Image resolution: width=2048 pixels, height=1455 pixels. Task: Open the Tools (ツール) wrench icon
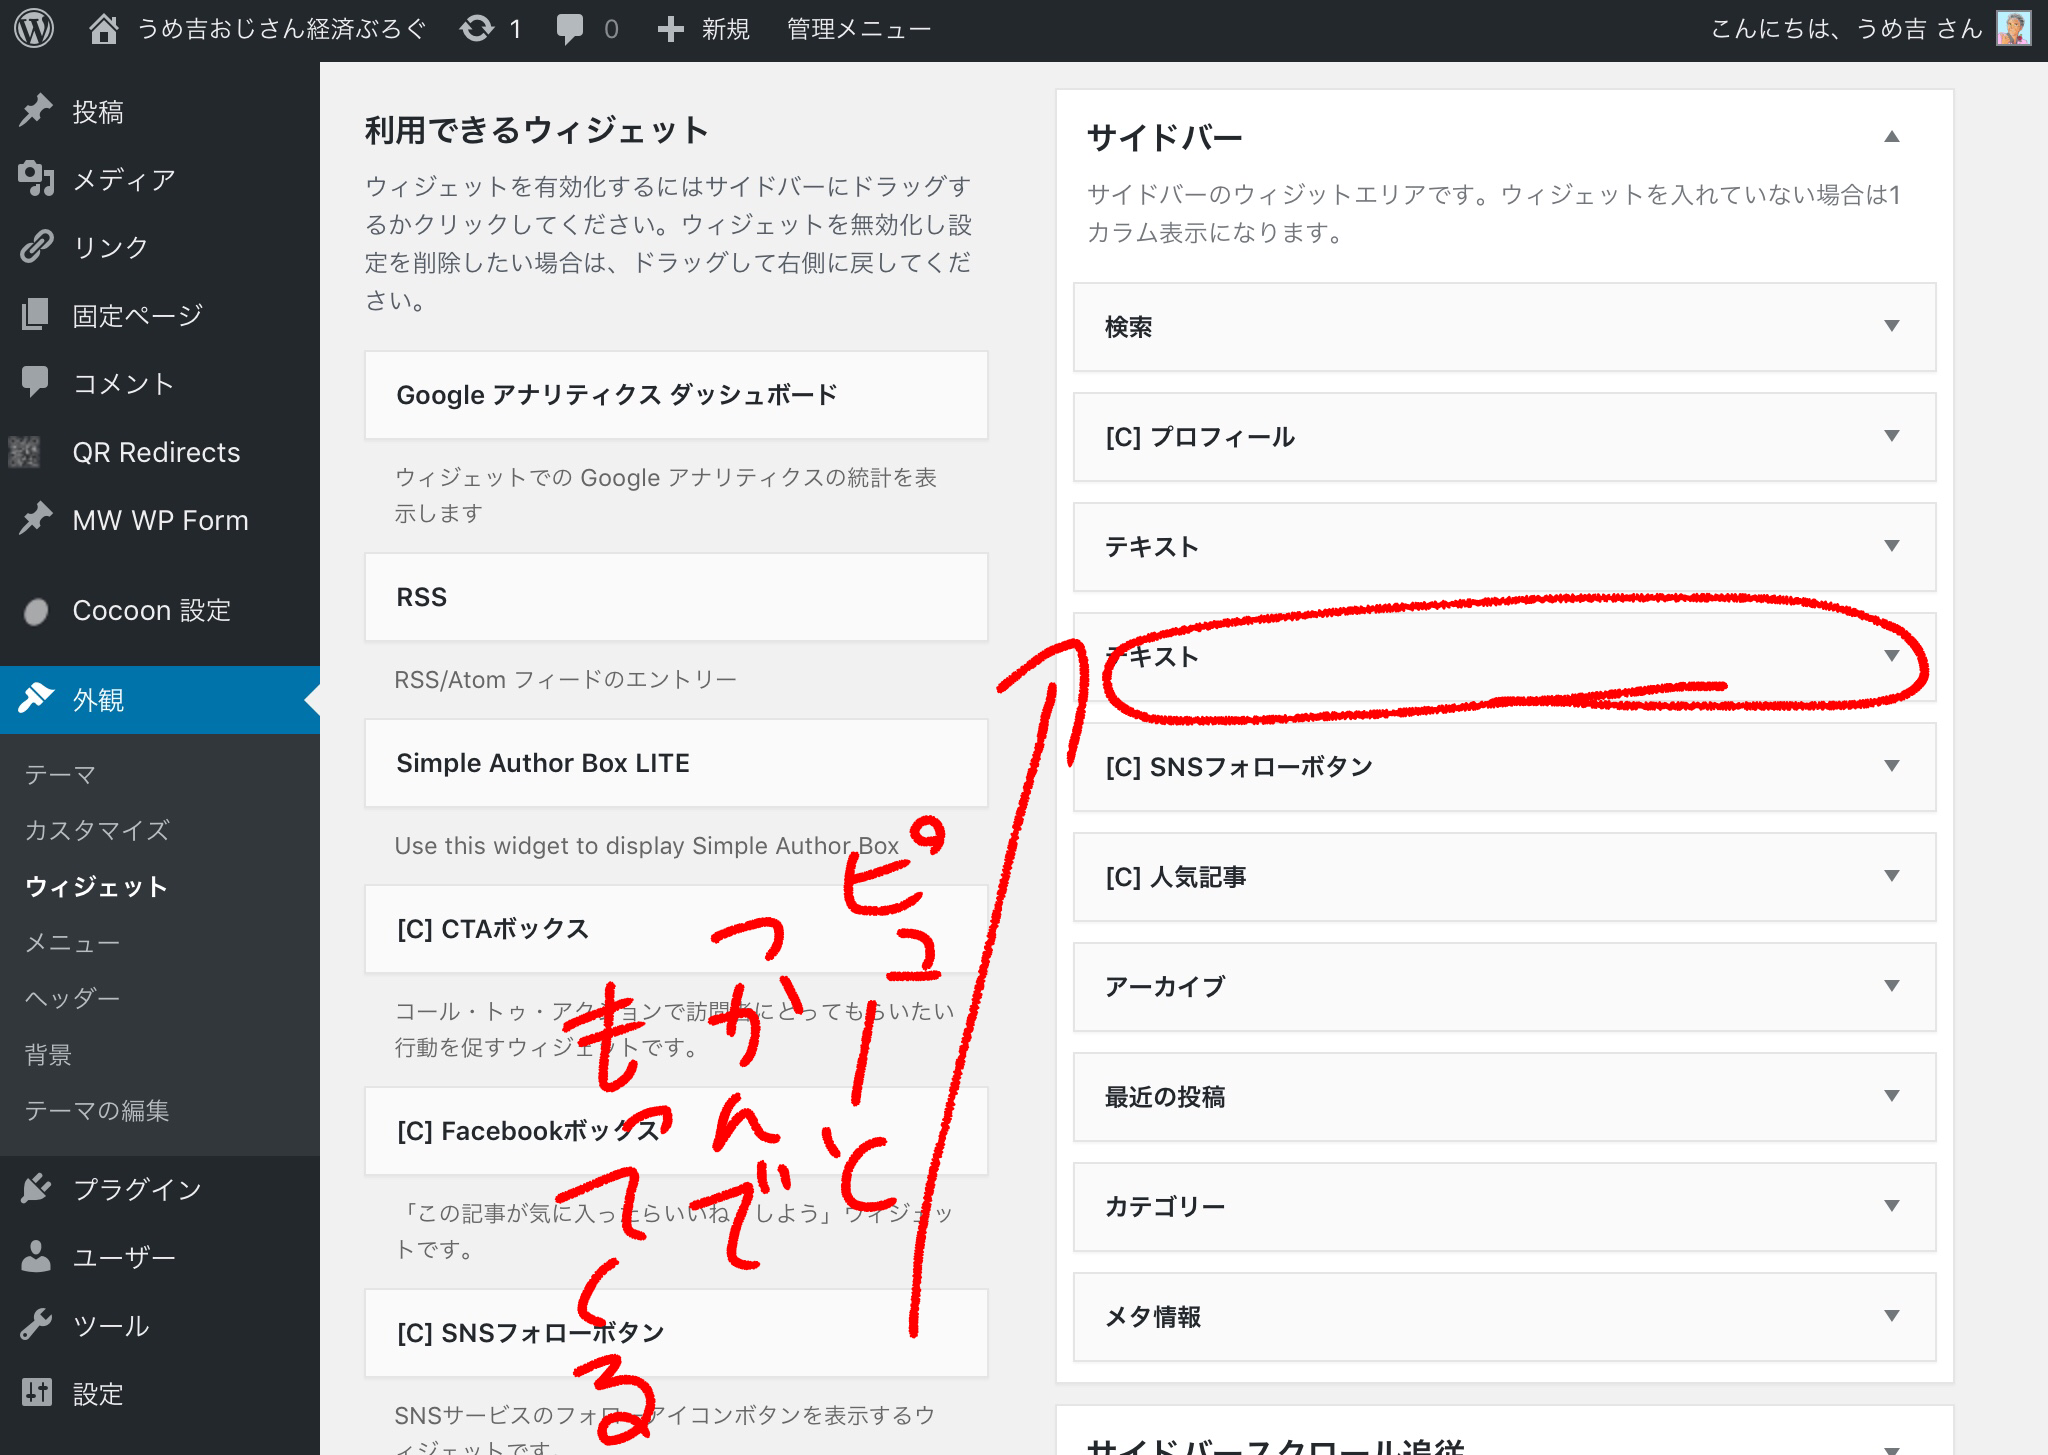tap(36, 1325)
